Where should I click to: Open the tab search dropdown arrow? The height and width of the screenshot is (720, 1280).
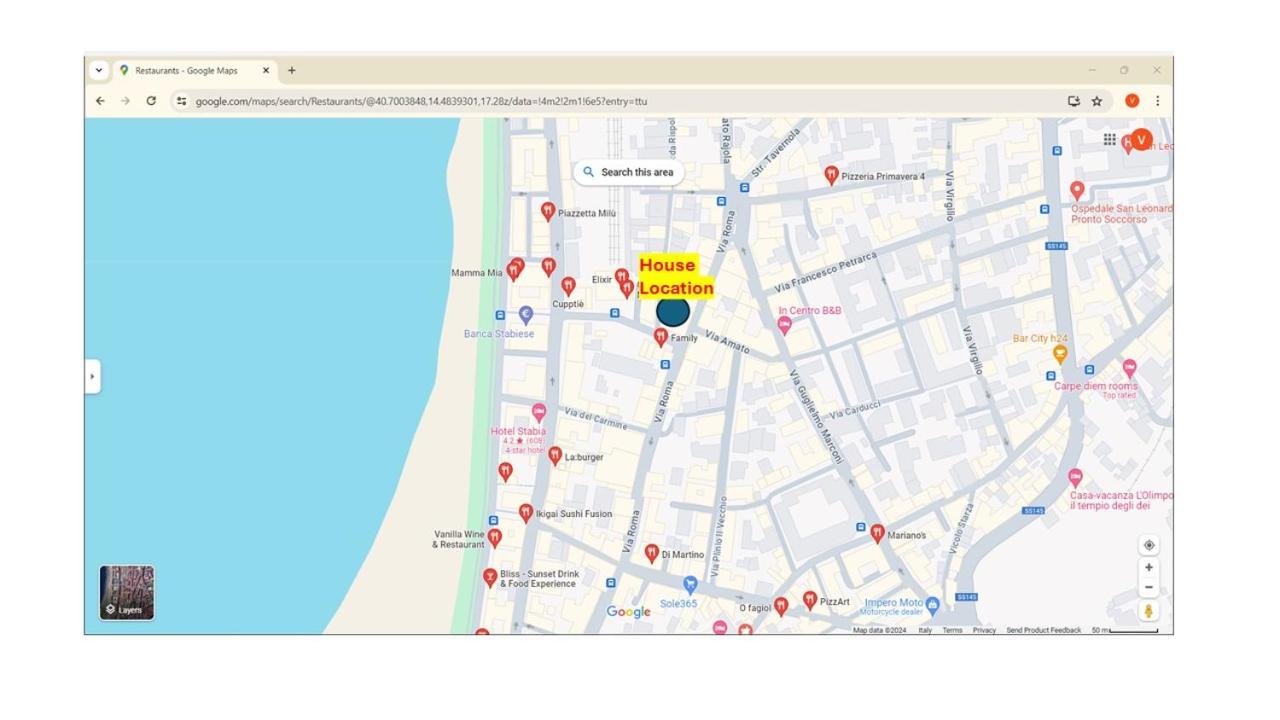98,71
